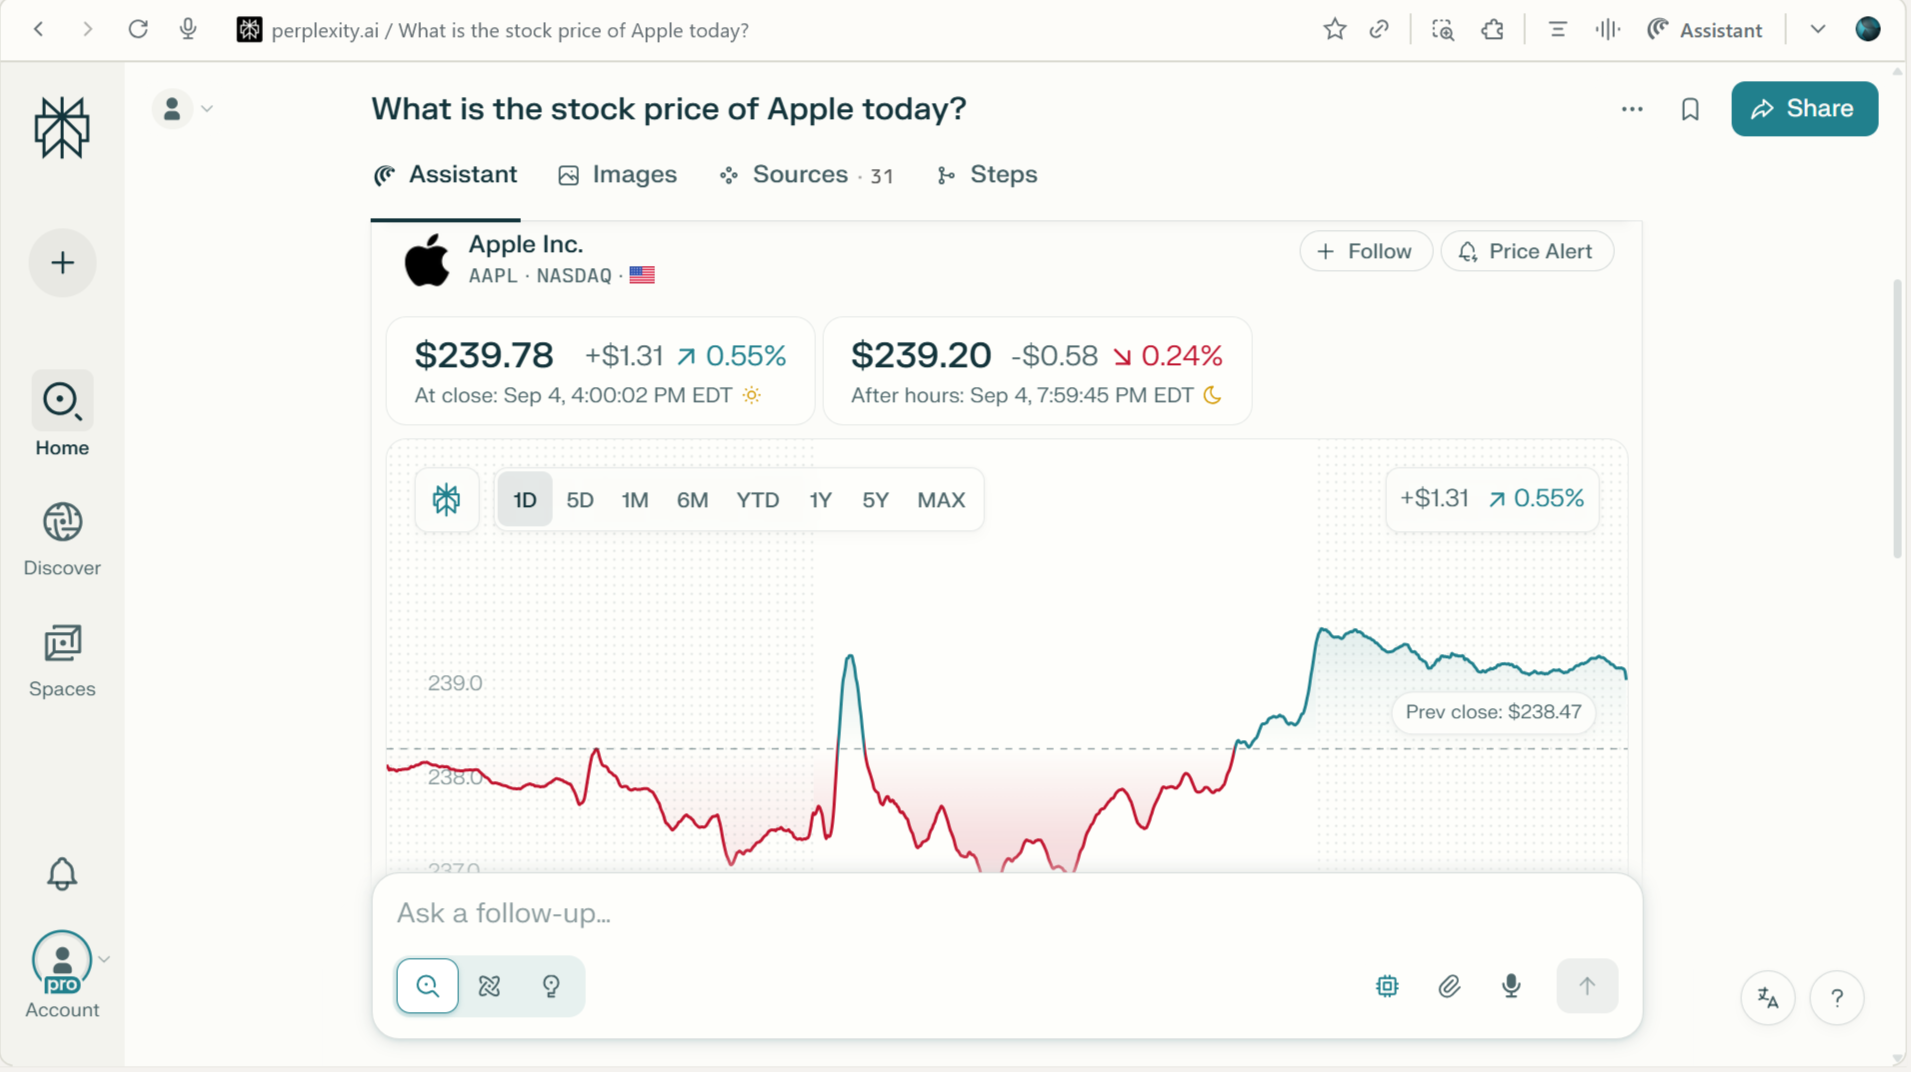Set a Price Alert for Apple

(1526, 251)
